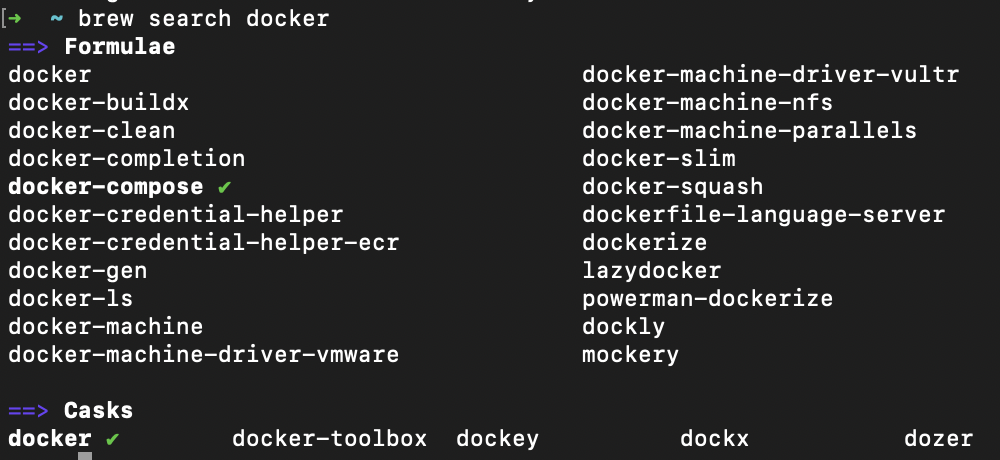Click the green prompt arrow
Image resolution: width=1000 pixels, height=460 pixels.
(x=14, y=19)
